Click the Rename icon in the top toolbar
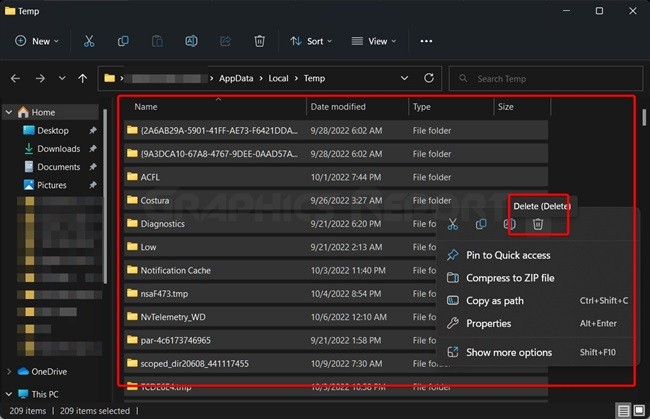This screenshot has height=419, width=650. (191, 41)
